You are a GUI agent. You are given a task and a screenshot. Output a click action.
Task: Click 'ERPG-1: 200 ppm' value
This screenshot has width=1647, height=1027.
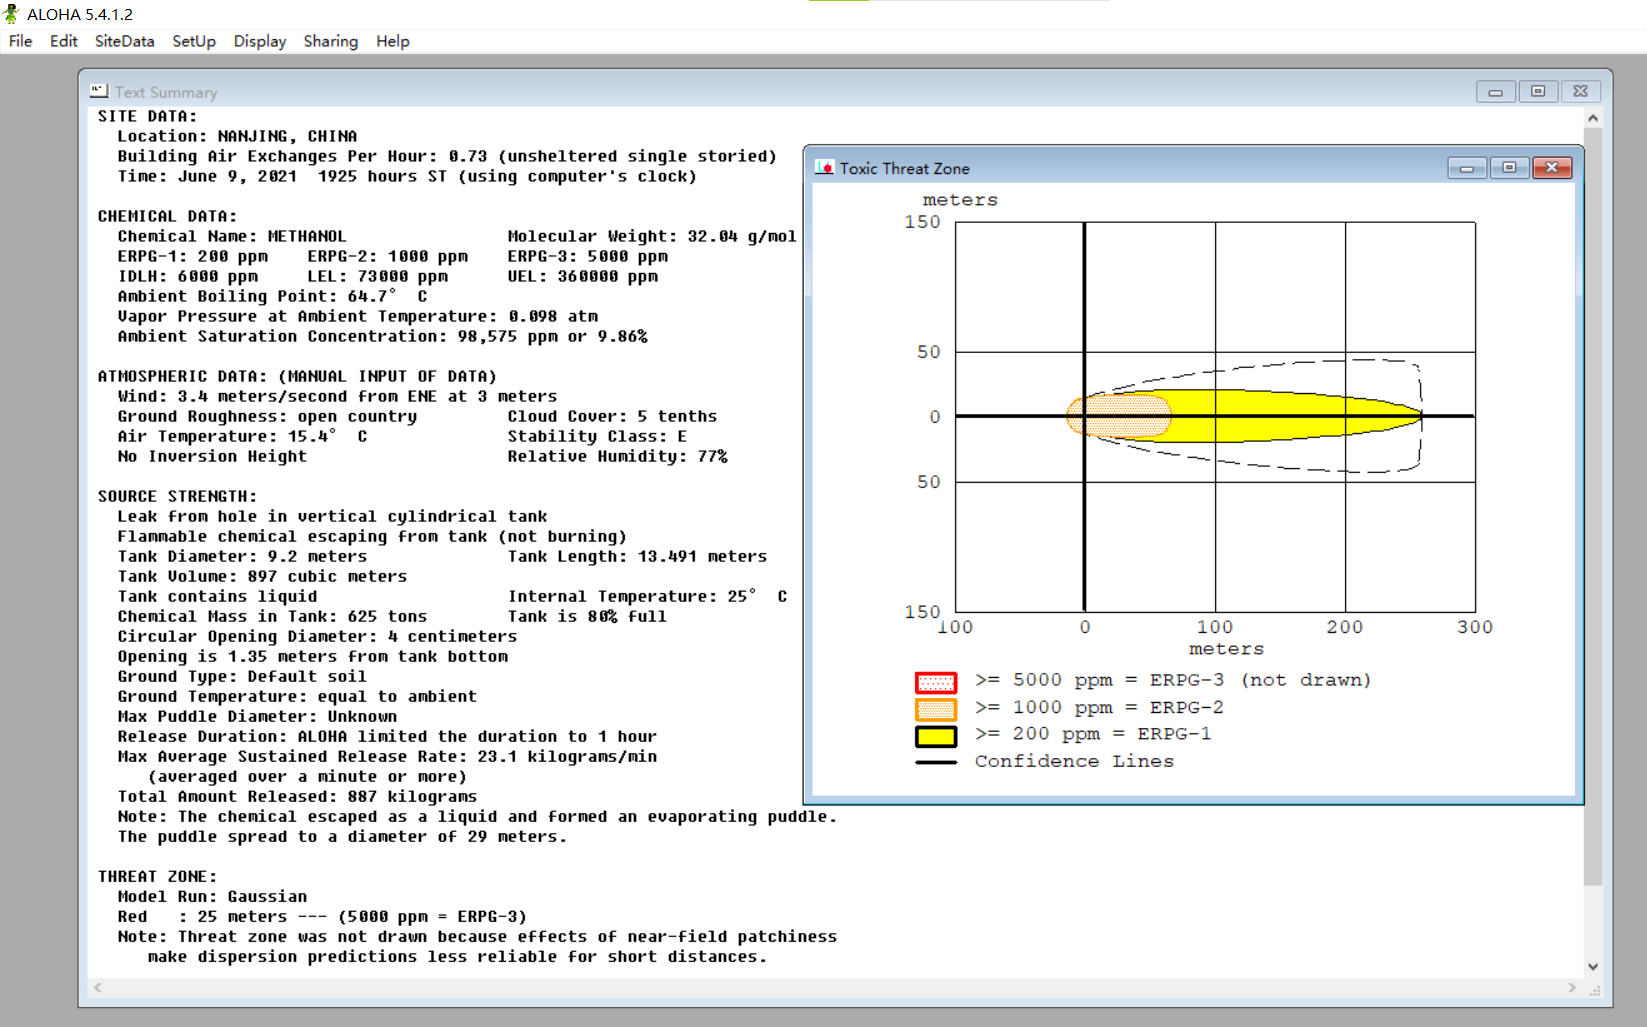pyautogui.click(x=193, y=256)
